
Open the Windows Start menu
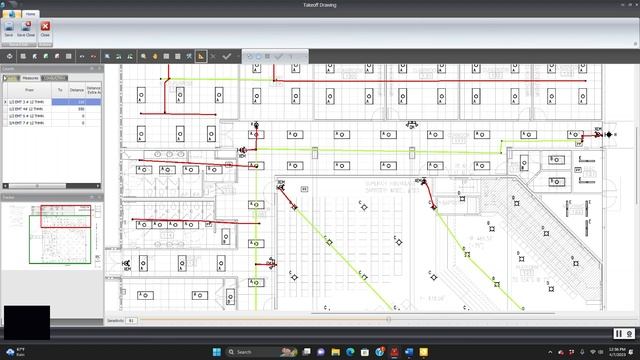point(217,352)
